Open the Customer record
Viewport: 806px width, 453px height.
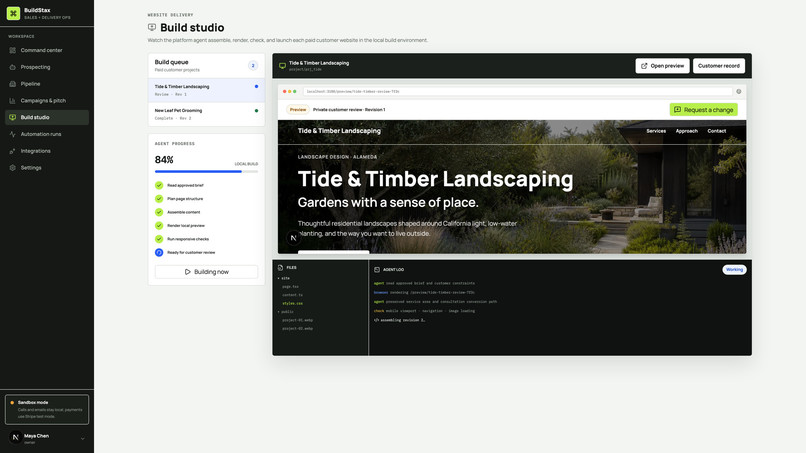tap(719, 66)
